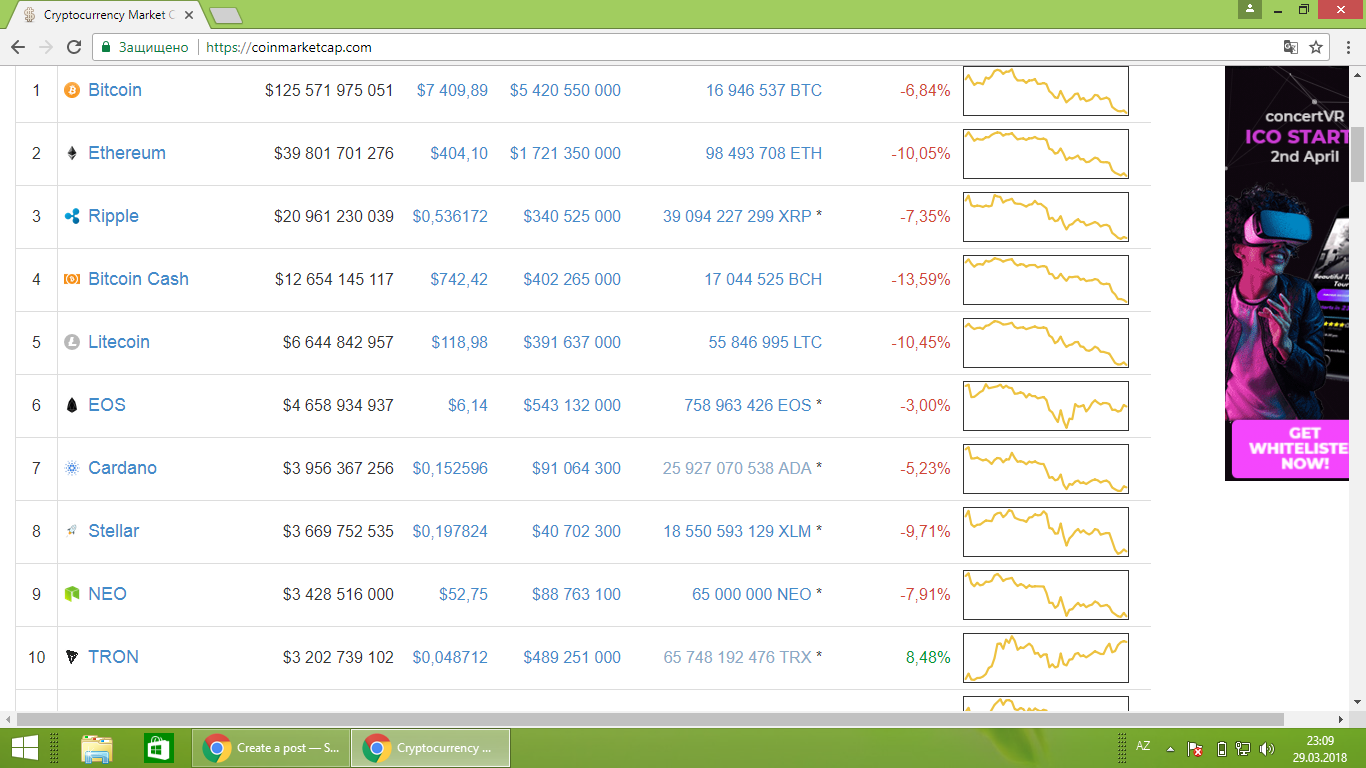The height and width of the screenshot is (768, 1366).
Task: Click the concertVR ICO advertisement banner
Action: tap(1286, 274)
